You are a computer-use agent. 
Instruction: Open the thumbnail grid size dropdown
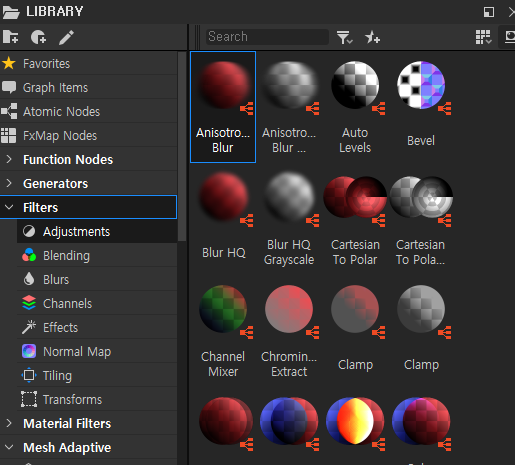pyautogui.click(x=483, y=37)
